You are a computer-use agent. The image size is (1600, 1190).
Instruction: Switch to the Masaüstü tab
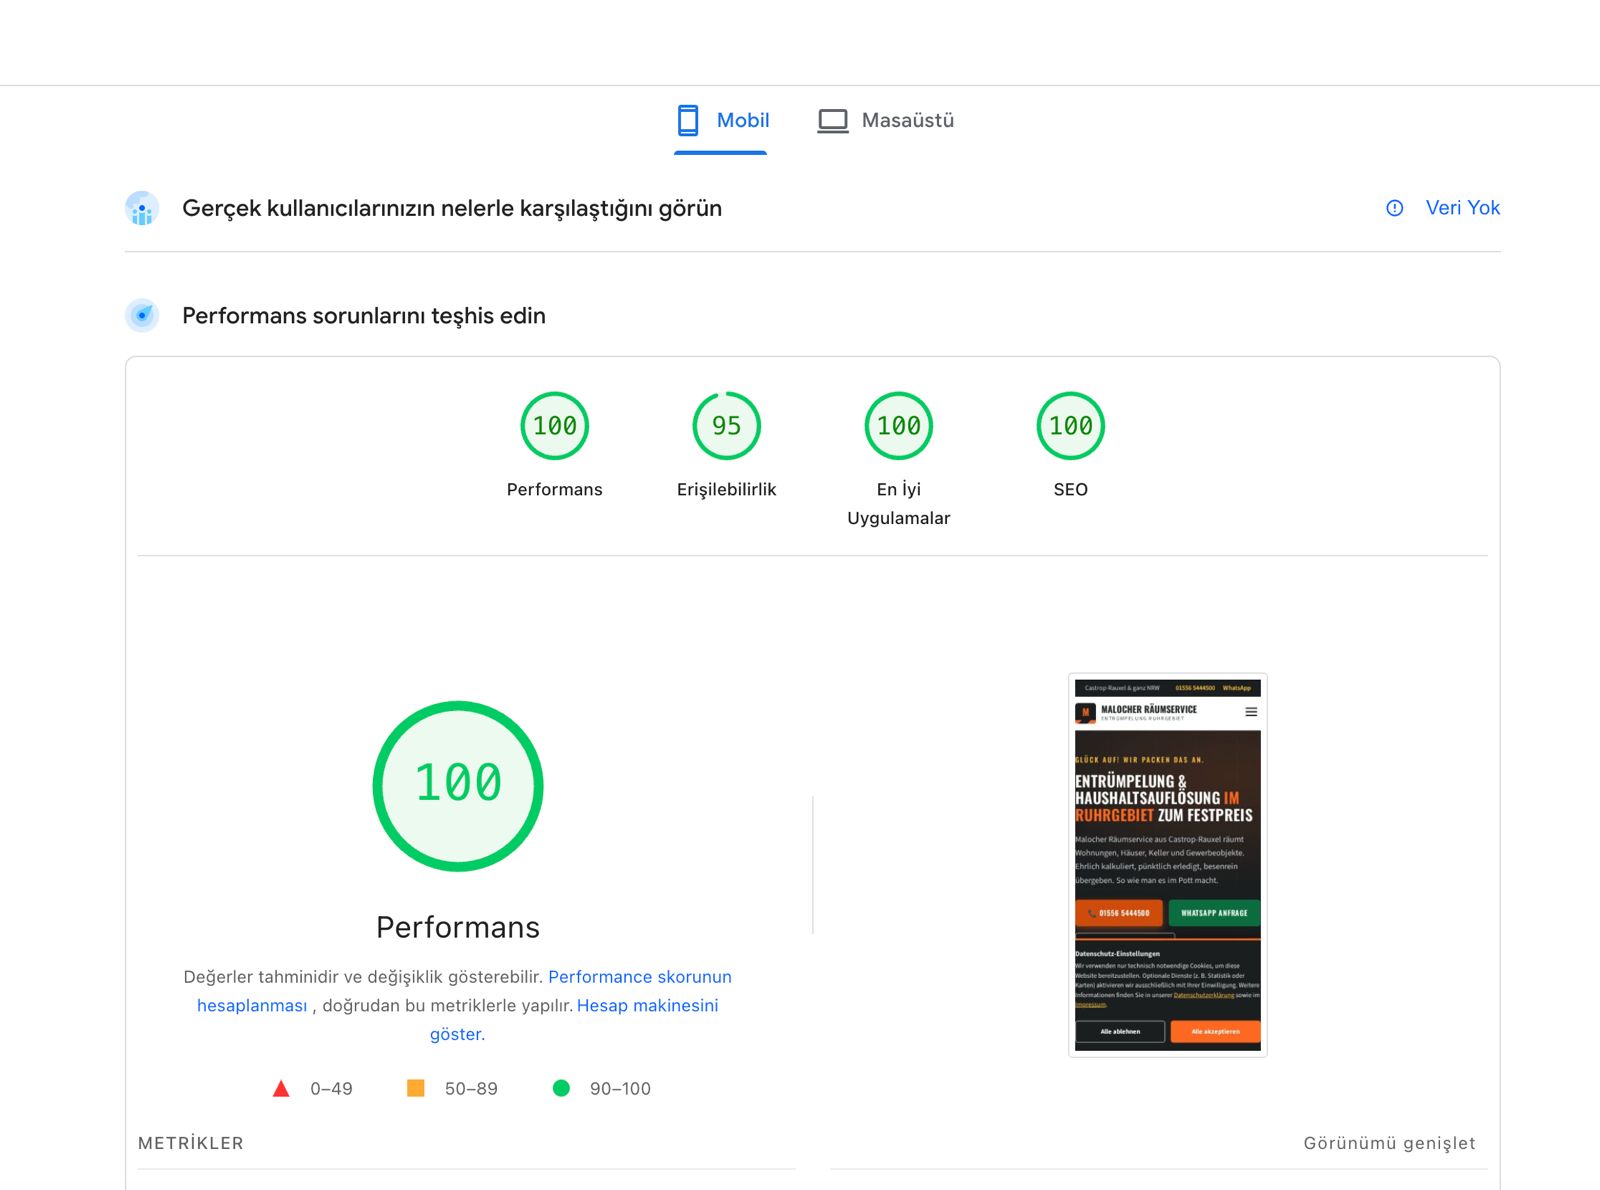(x=886, y=120)
